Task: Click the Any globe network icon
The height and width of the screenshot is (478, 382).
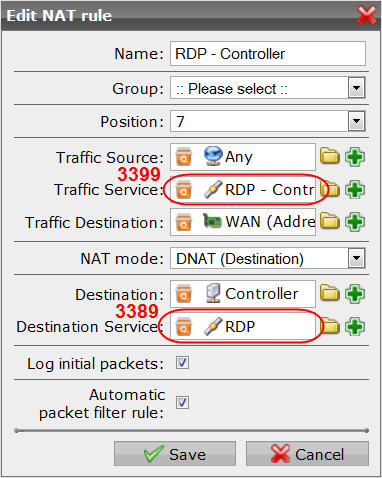Action: pyautogui.click(x=213, y=156)
